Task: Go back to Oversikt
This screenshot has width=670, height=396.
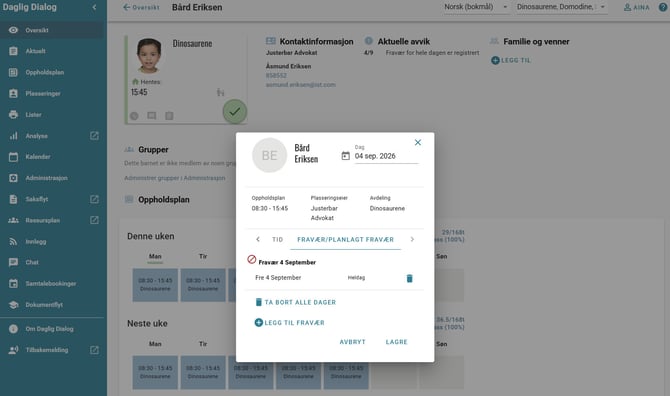Action: click(141, 7)
